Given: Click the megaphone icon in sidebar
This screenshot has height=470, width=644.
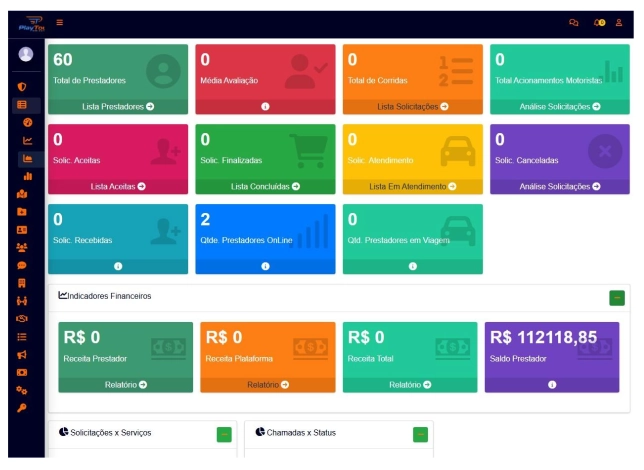Looking at the screenshot, I should tap(22, 354).
